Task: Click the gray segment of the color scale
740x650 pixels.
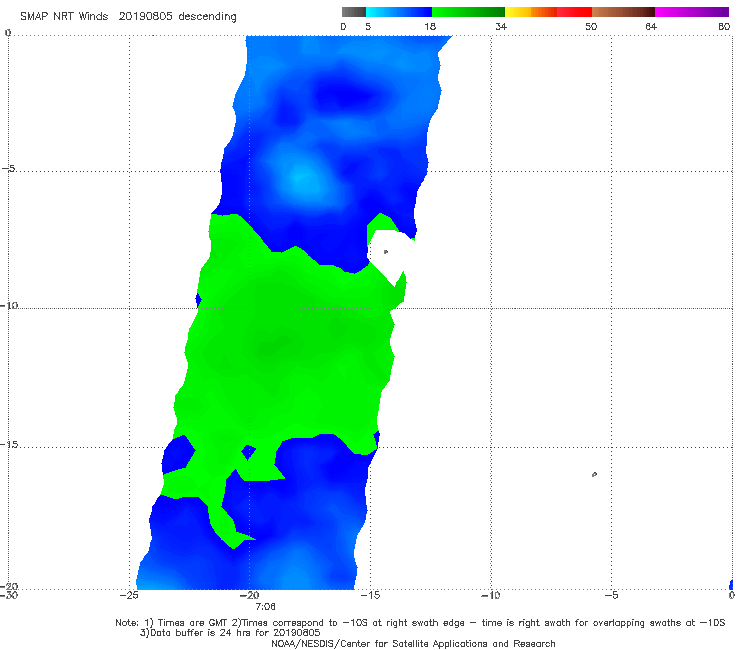Action: [353, 12]
